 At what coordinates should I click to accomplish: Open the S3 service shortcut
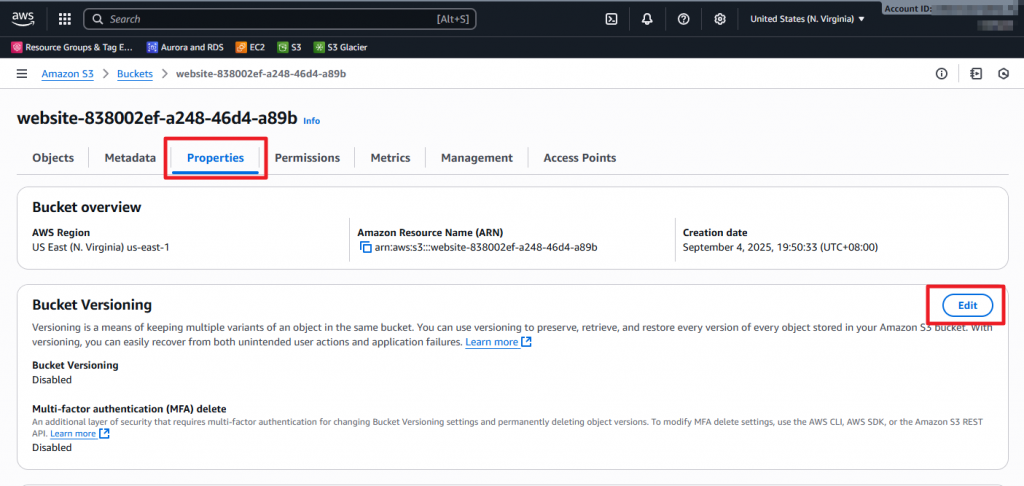tap(289, 48)
